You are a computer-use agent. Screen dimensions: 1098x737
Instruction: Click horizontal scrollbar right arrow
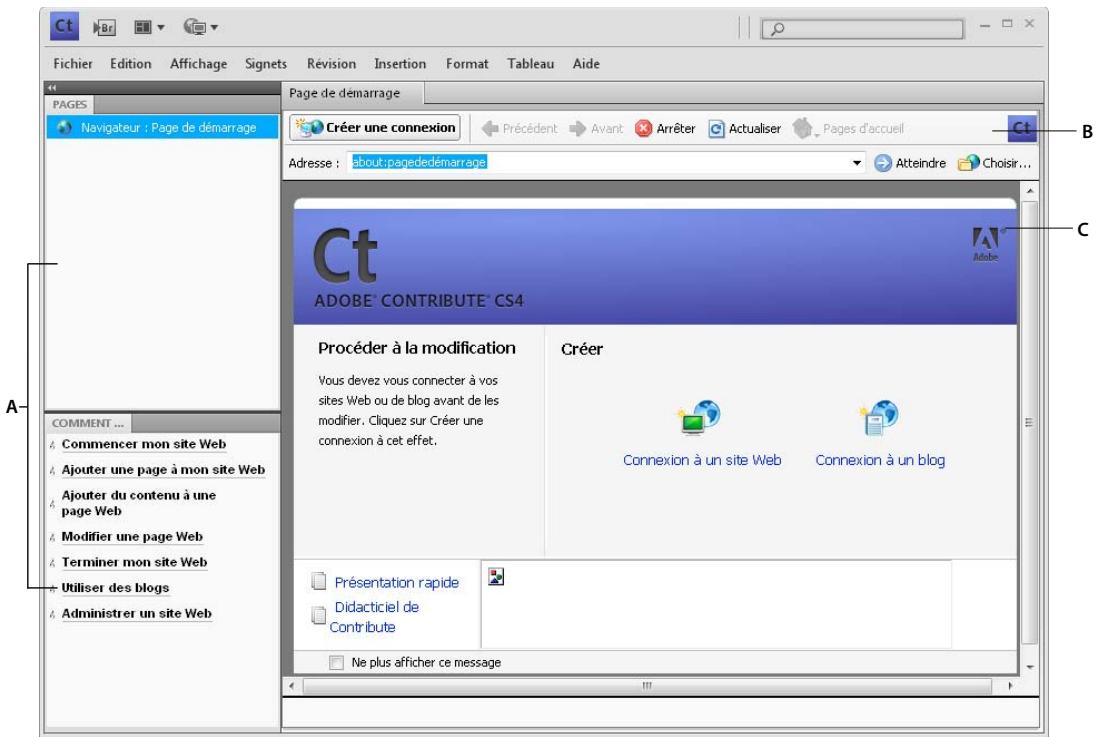pos(1010,686)
